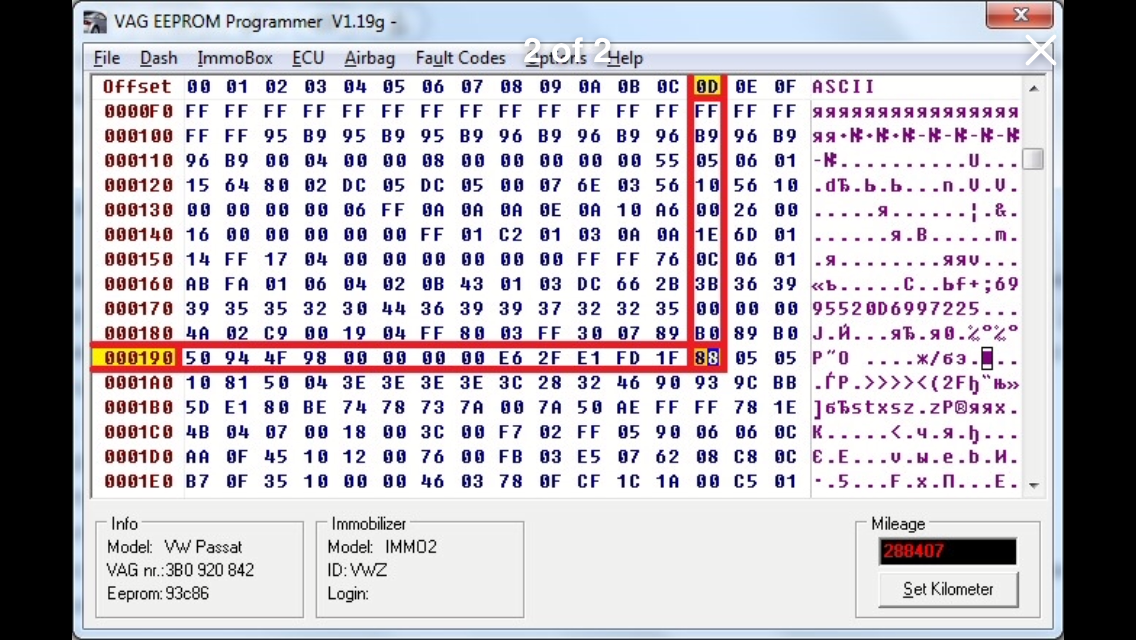Click byte E6 in row 000190
The image size is (1136, 640).
(x=511, y=358)
